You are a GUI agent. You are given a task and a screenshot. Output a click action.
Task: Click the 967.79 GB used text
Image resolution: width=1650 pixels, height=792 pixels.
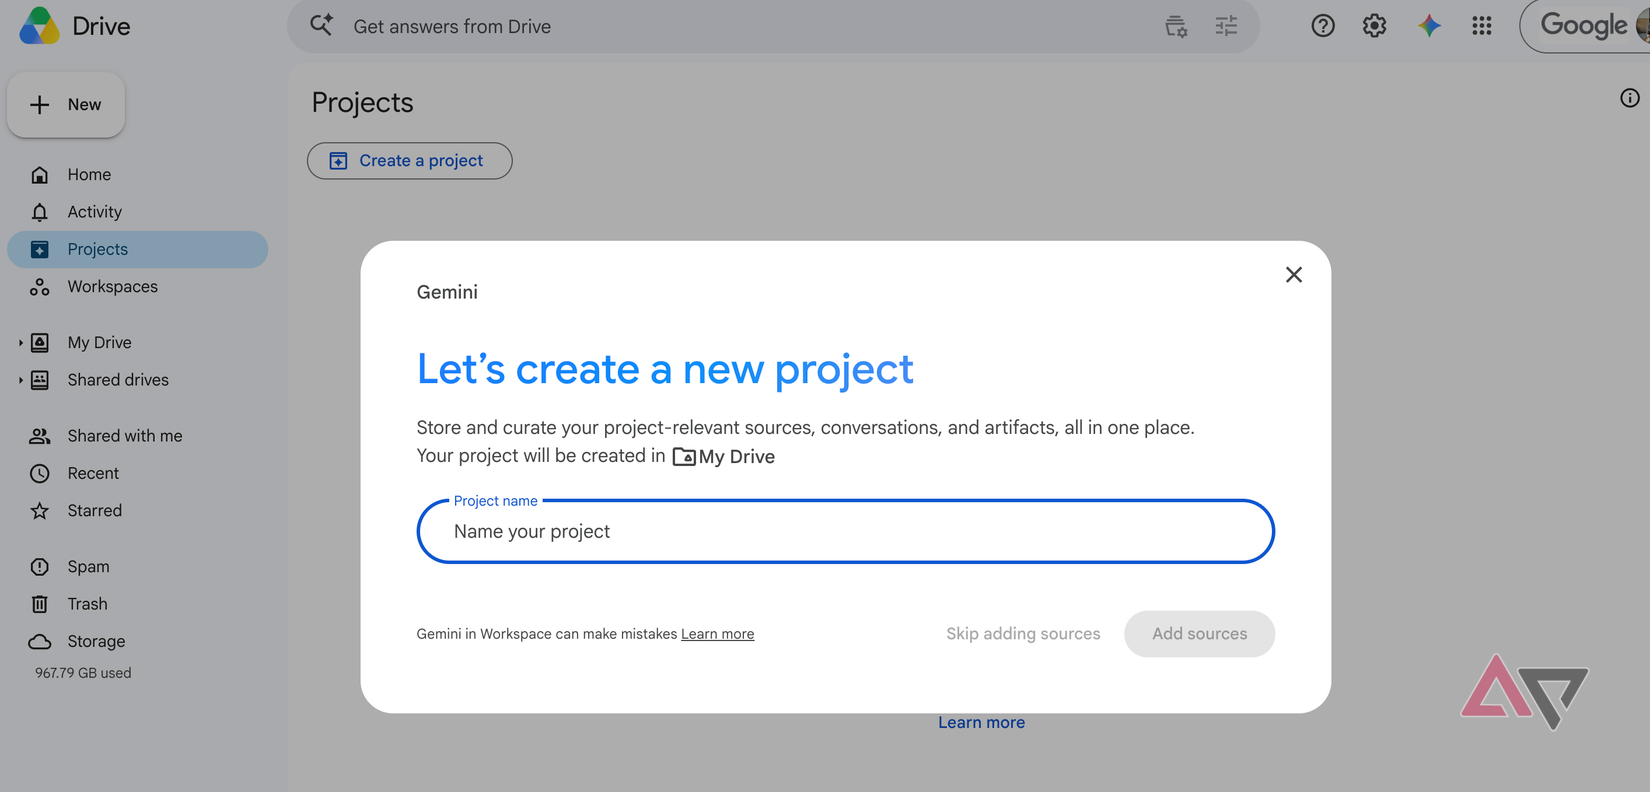point(83,673)
